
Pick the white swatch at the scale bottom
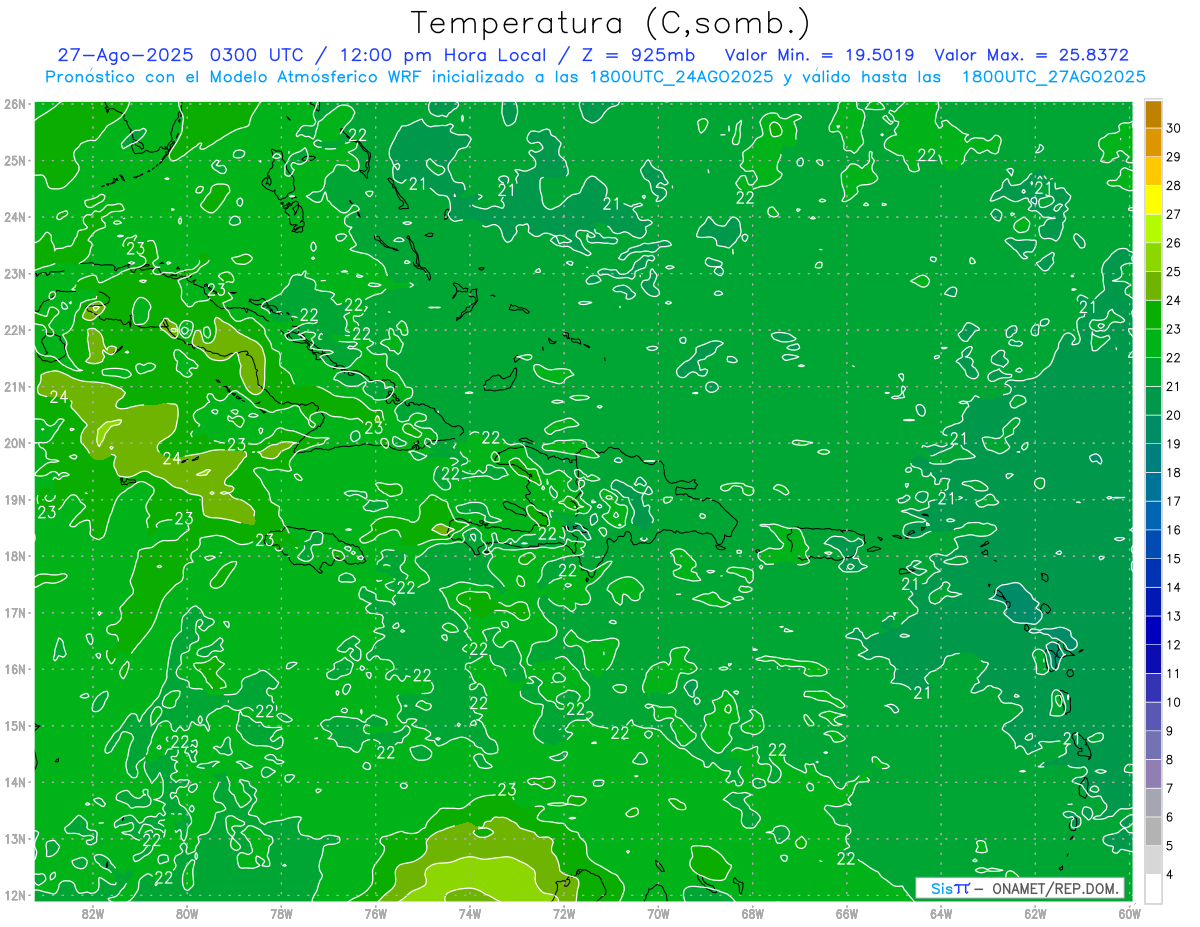click(1153, 888)
